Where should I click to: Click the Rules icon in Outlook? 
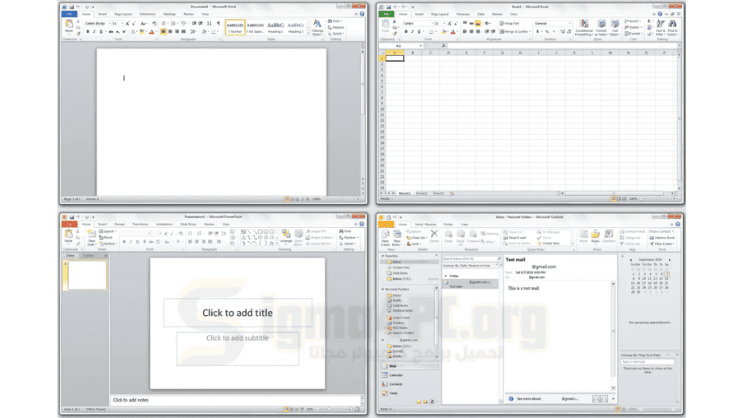pos(595,236)
